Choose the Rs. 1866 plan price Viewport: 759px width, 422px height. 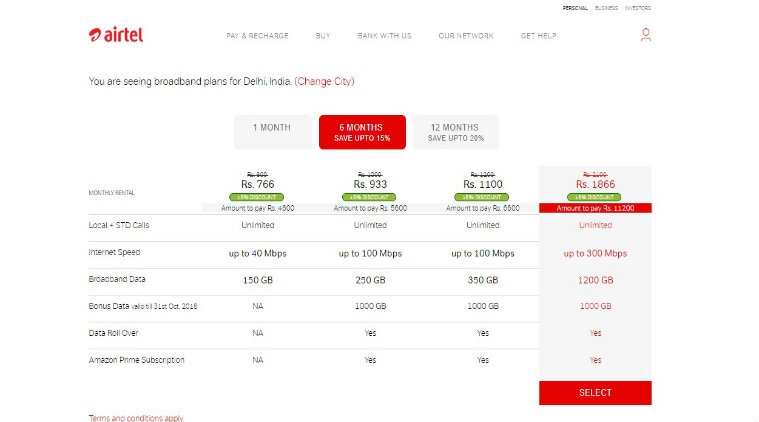click(x=595, y=184)
